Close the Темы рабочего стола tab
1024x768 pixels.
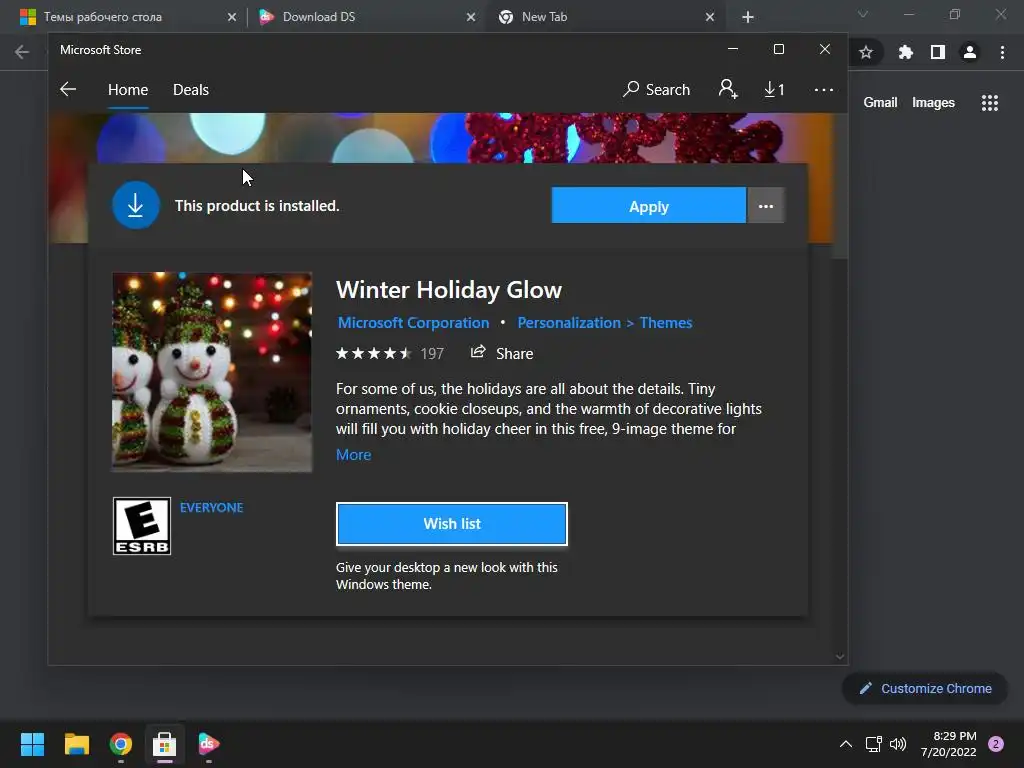(232, 17)
